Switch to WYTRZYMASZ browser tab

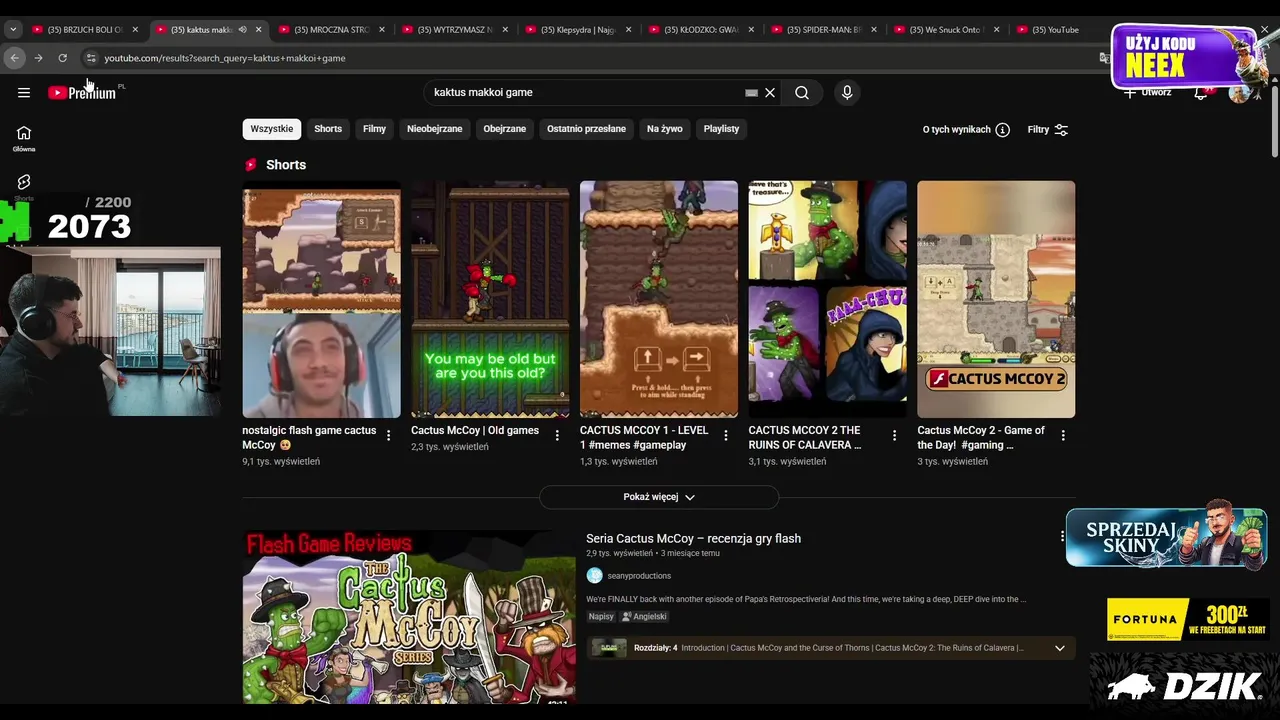point(453,30)
